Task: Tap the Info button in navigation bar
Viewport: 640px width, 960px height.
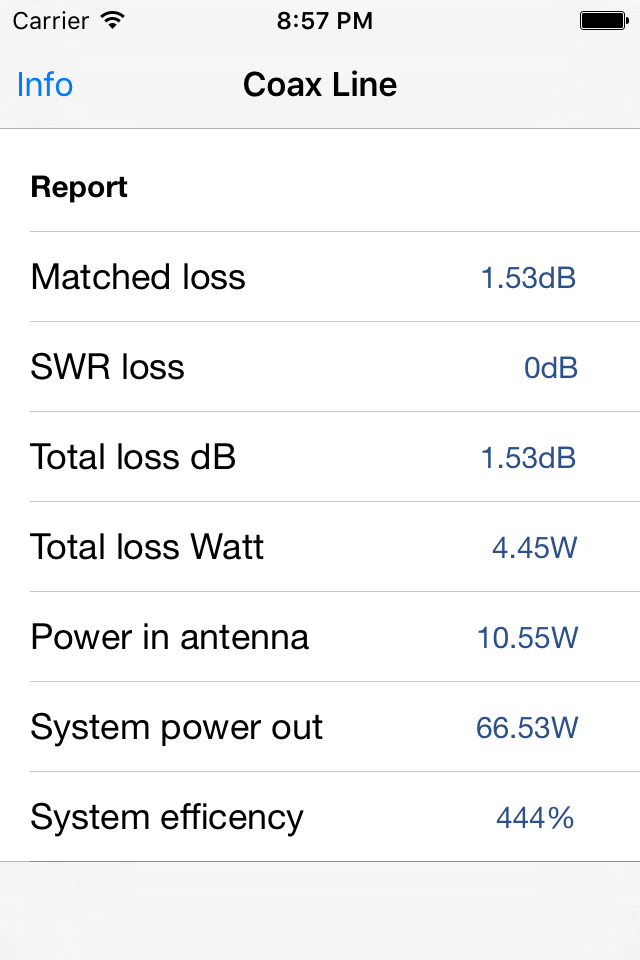Action: tap(45, 84)
